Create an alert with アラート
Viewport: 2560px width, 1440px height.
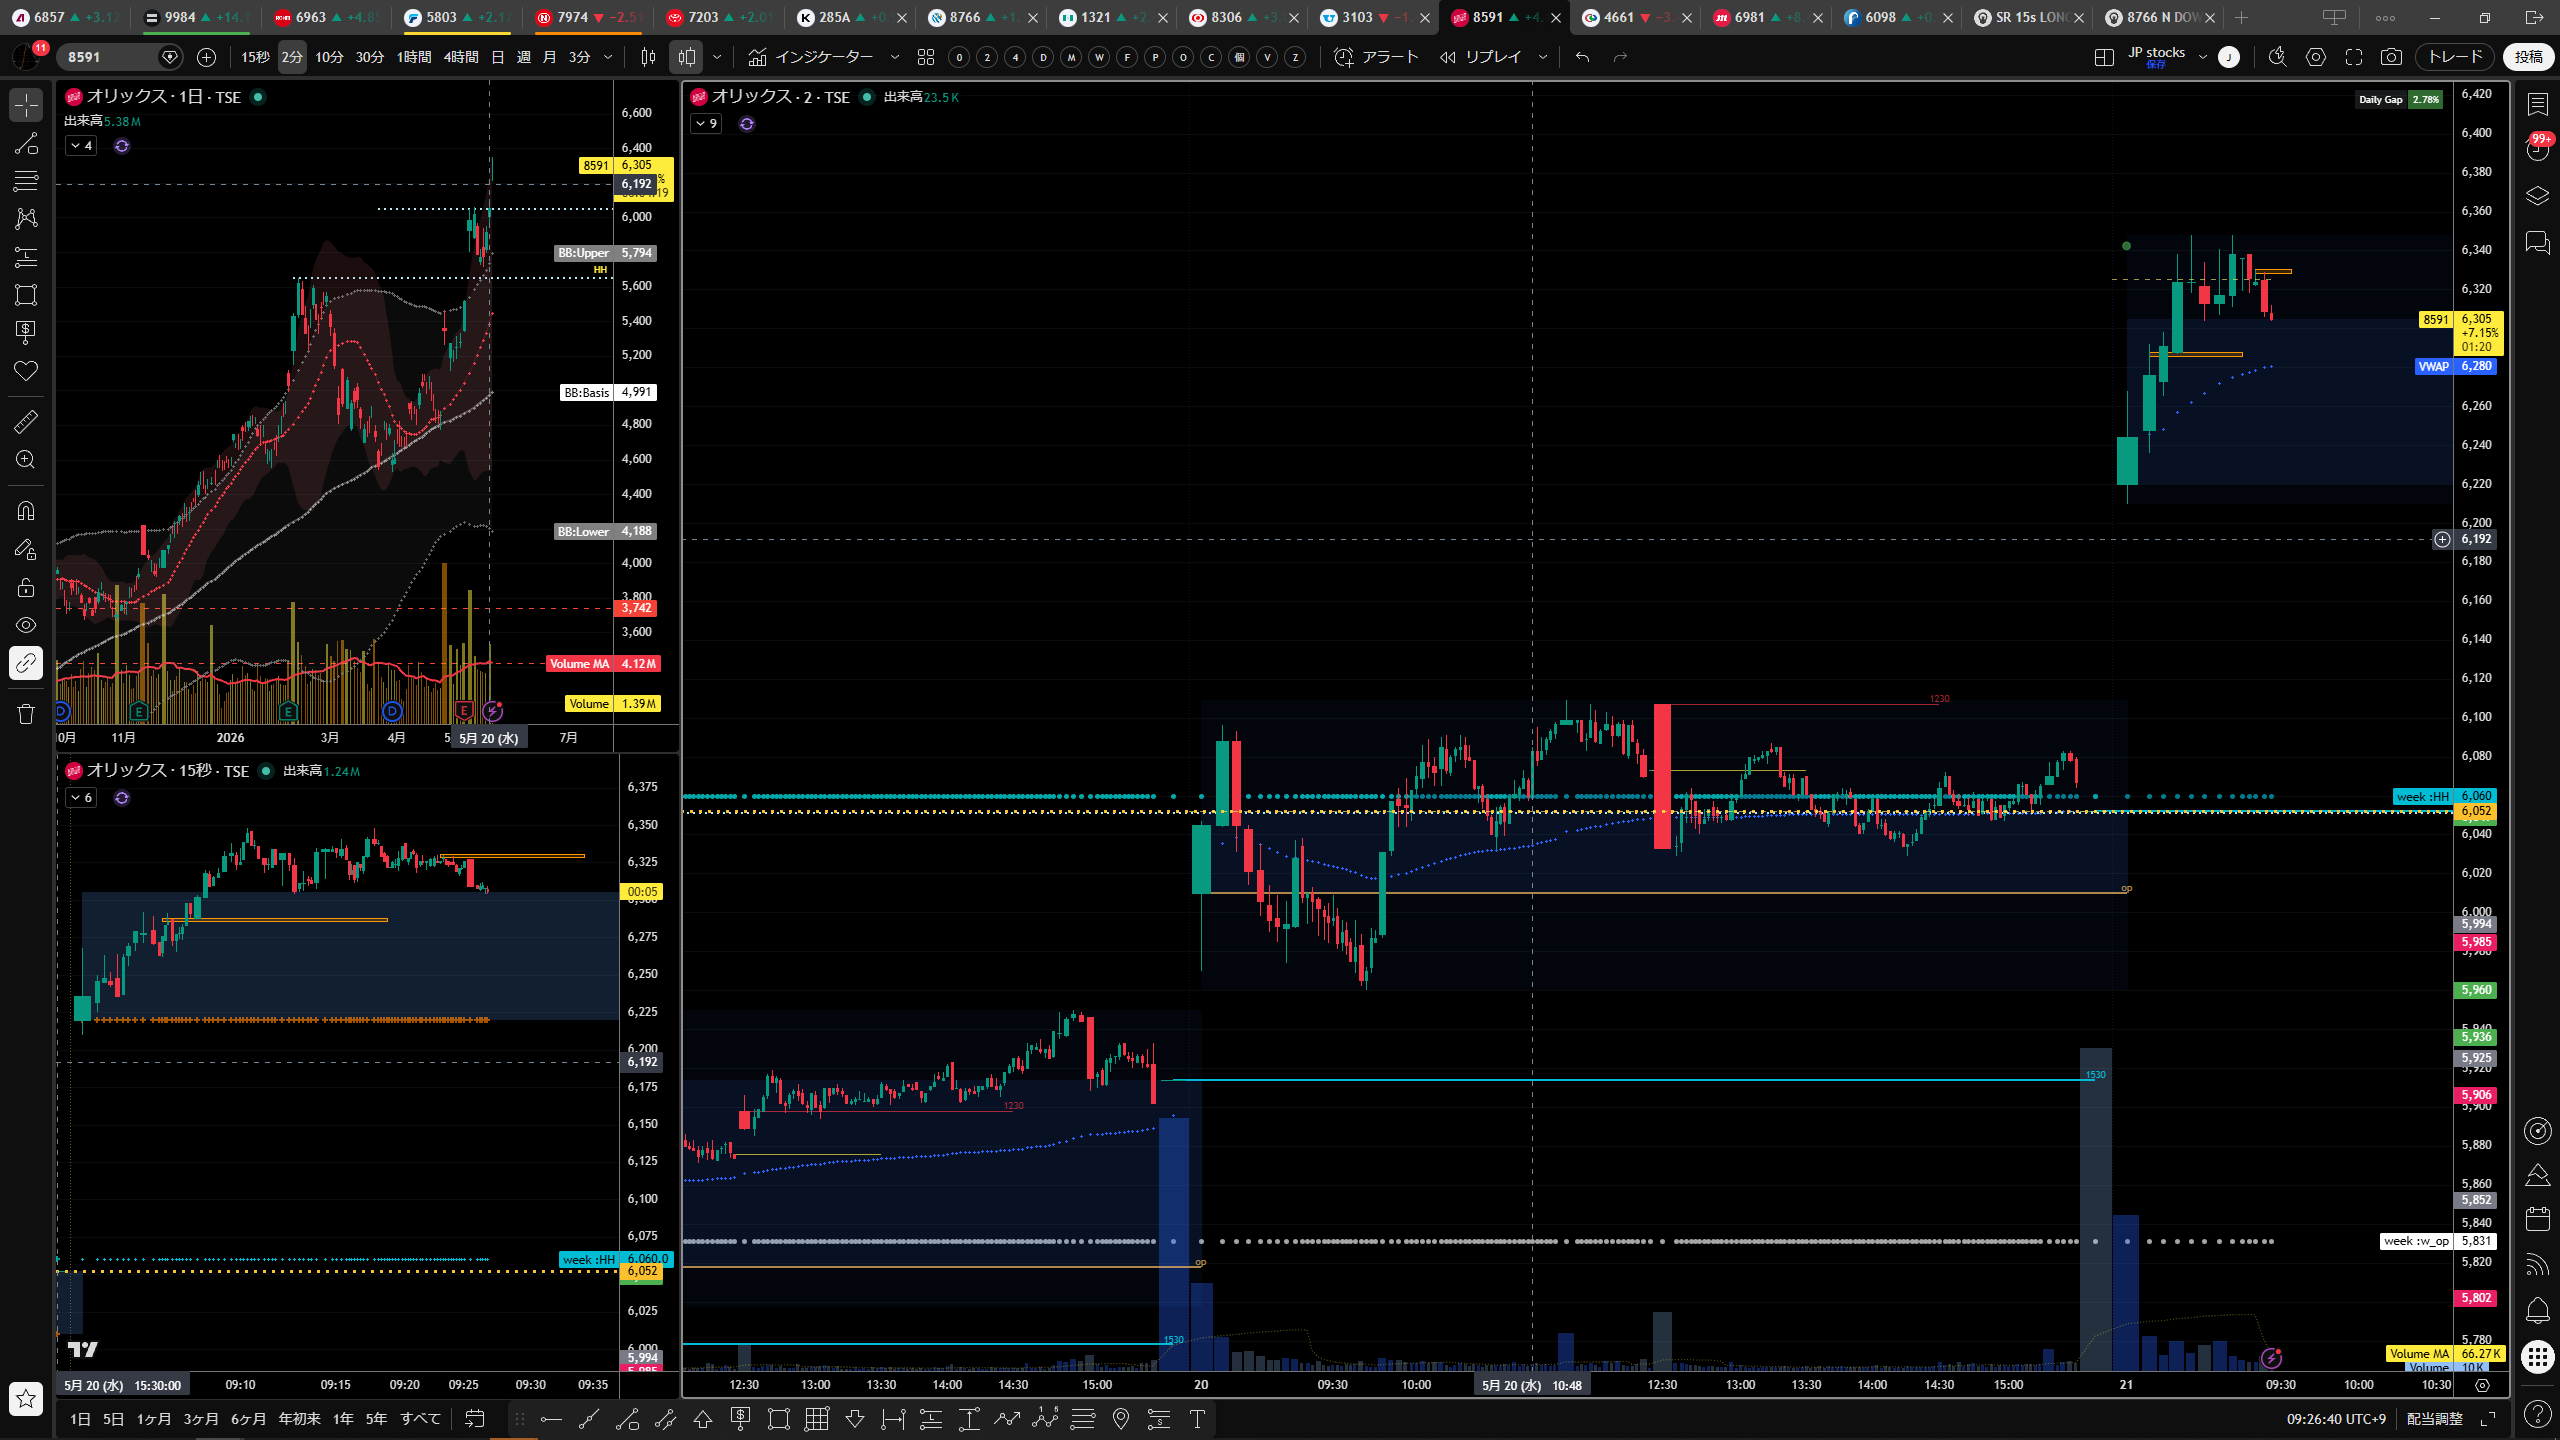coord(1376,57)
